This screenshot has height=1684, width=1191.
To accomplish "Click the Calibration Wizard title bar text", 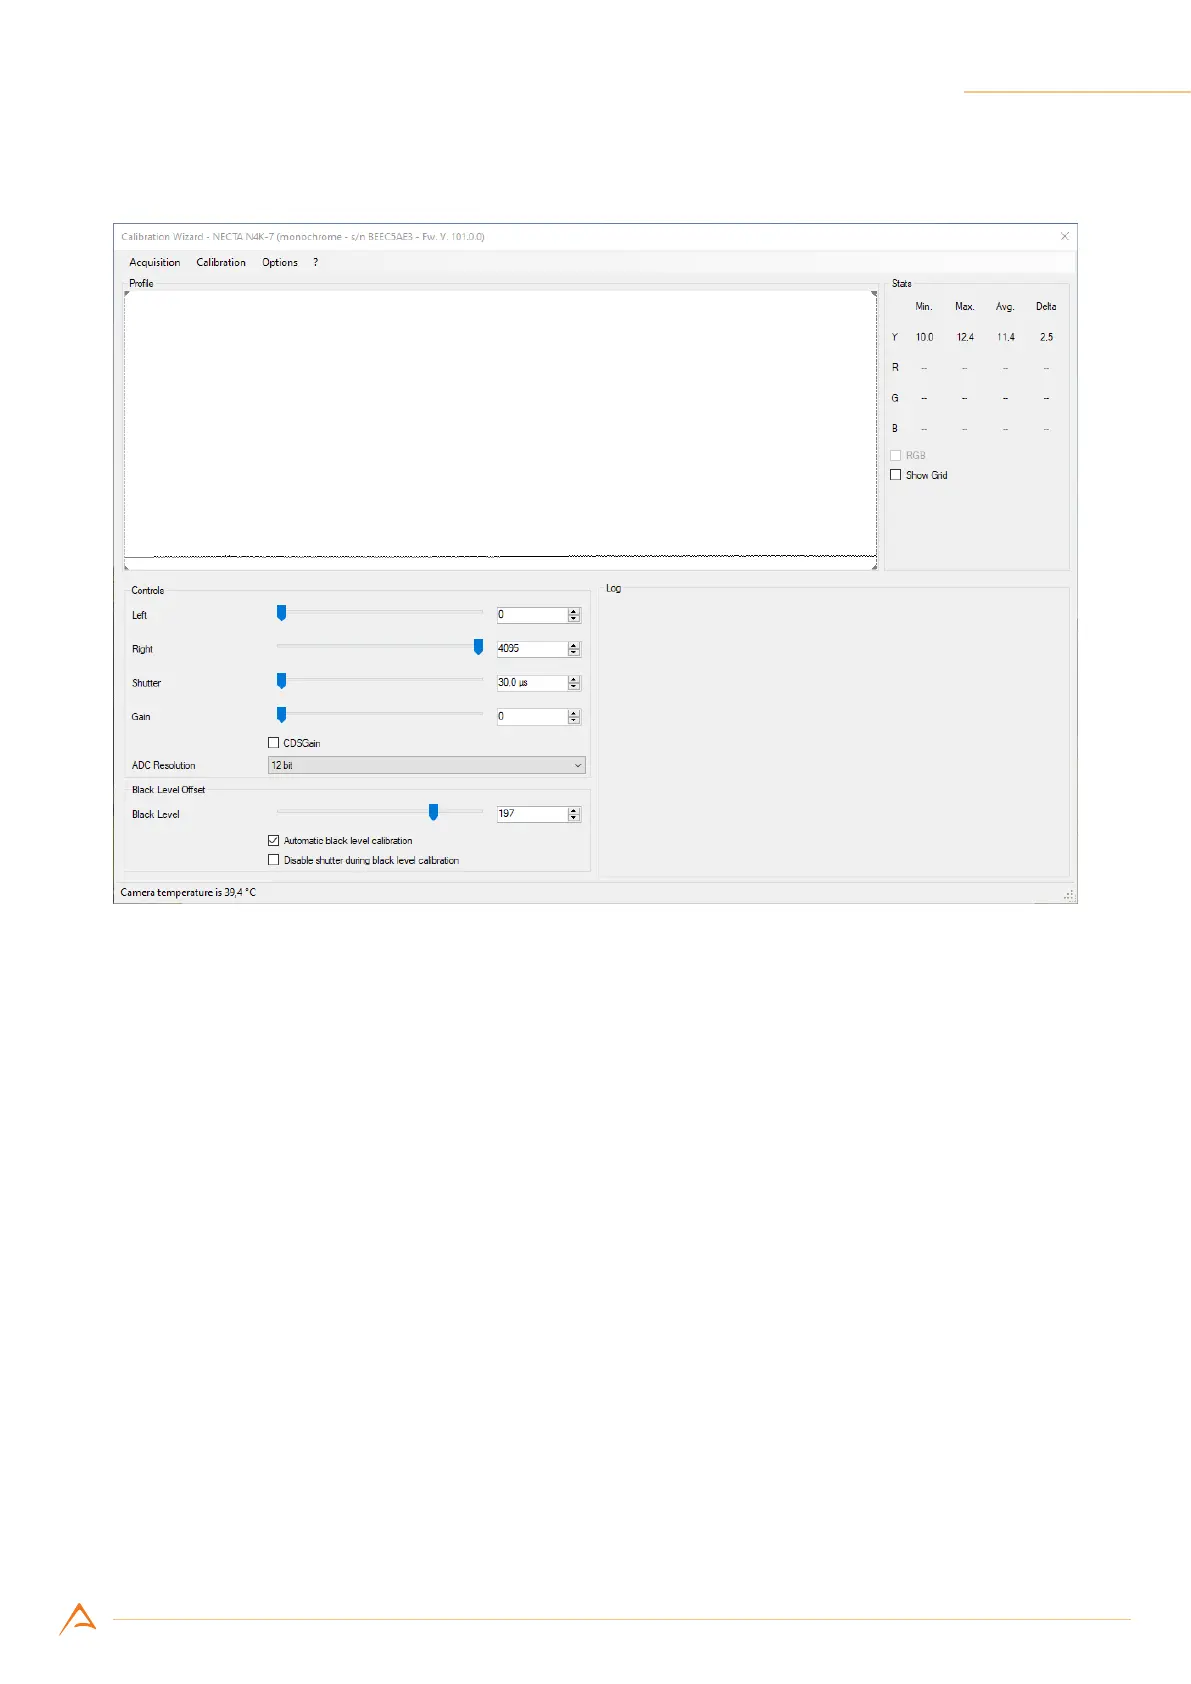I will point(303,237).
